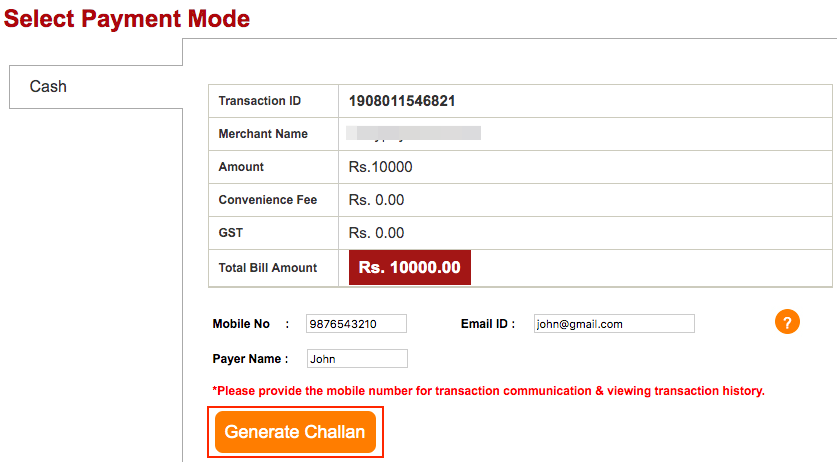Image resolution: width=837 pixels, height=462 pixels.
Task: Click the transaction ID number 1908011546821
Action: click(x=403, y=101)
